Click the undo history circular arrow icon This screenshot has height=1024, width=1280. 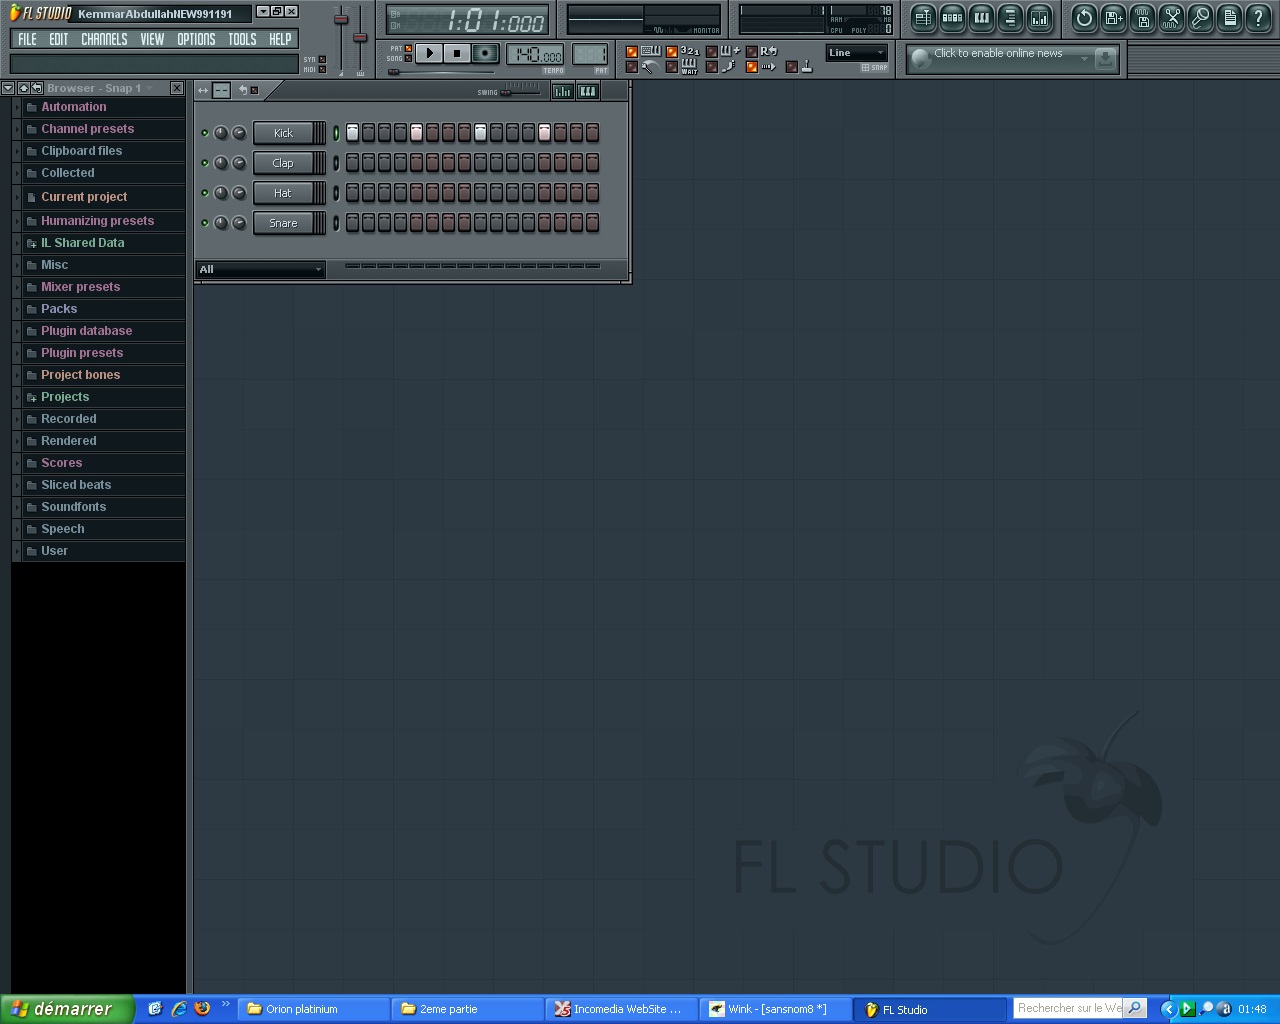click(1084, 17)
